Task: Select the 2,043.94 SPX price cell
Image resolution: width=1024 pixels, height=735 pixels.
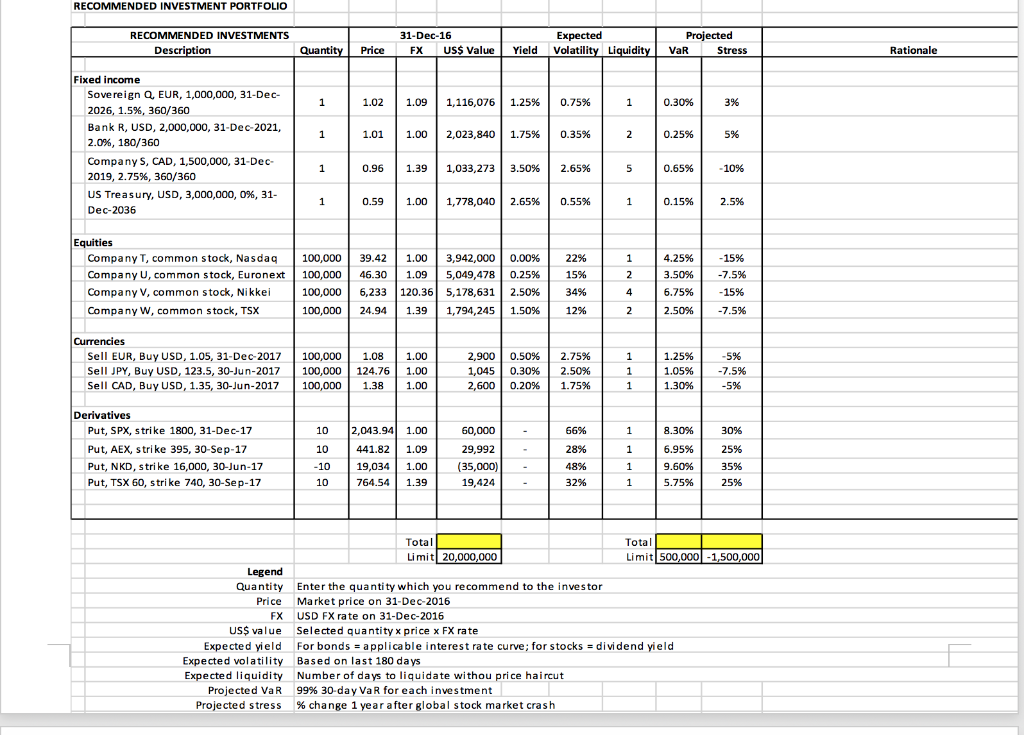Action: tap(373, 431)
